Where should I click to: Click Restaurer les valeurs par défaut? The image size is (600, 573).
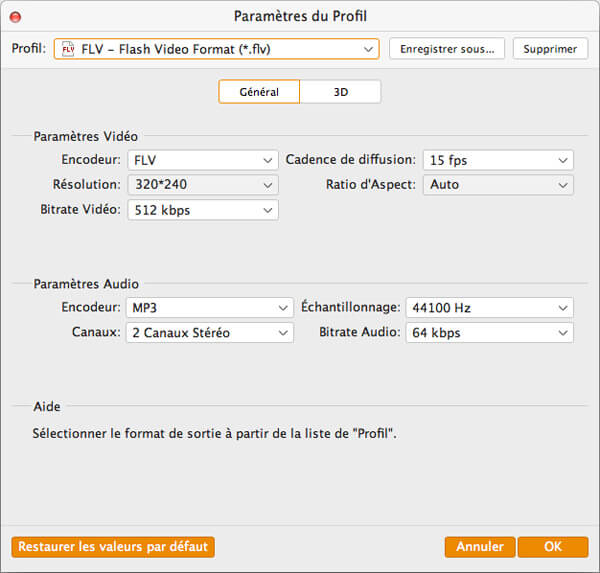[x=113, y=547]
